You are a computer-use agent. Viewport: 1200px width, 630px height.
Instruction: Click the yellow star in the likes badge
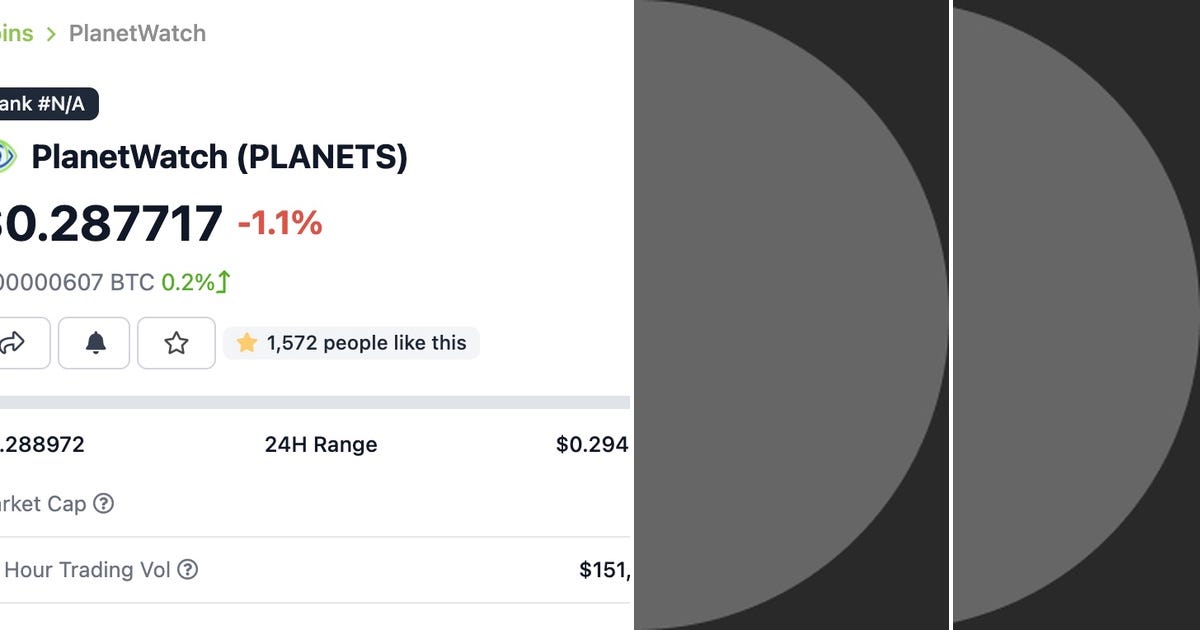[247, 343]
